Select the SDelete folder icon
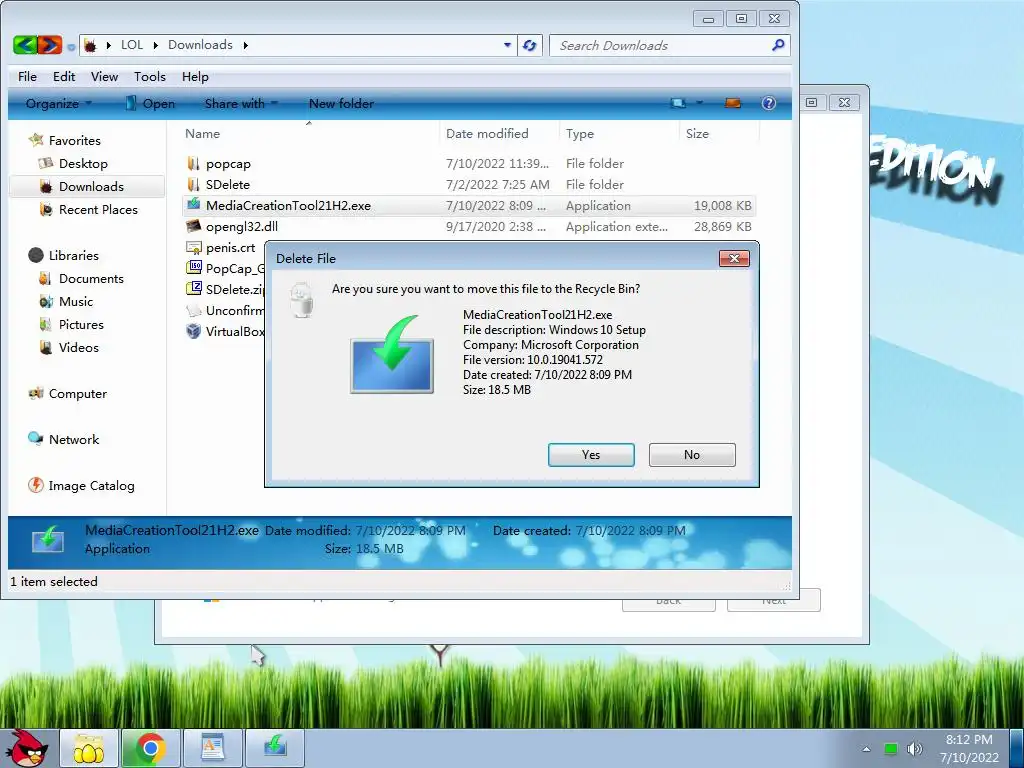Image resolution: width=1024 pixels, height=768 pixels. click(x=193, y=184)
